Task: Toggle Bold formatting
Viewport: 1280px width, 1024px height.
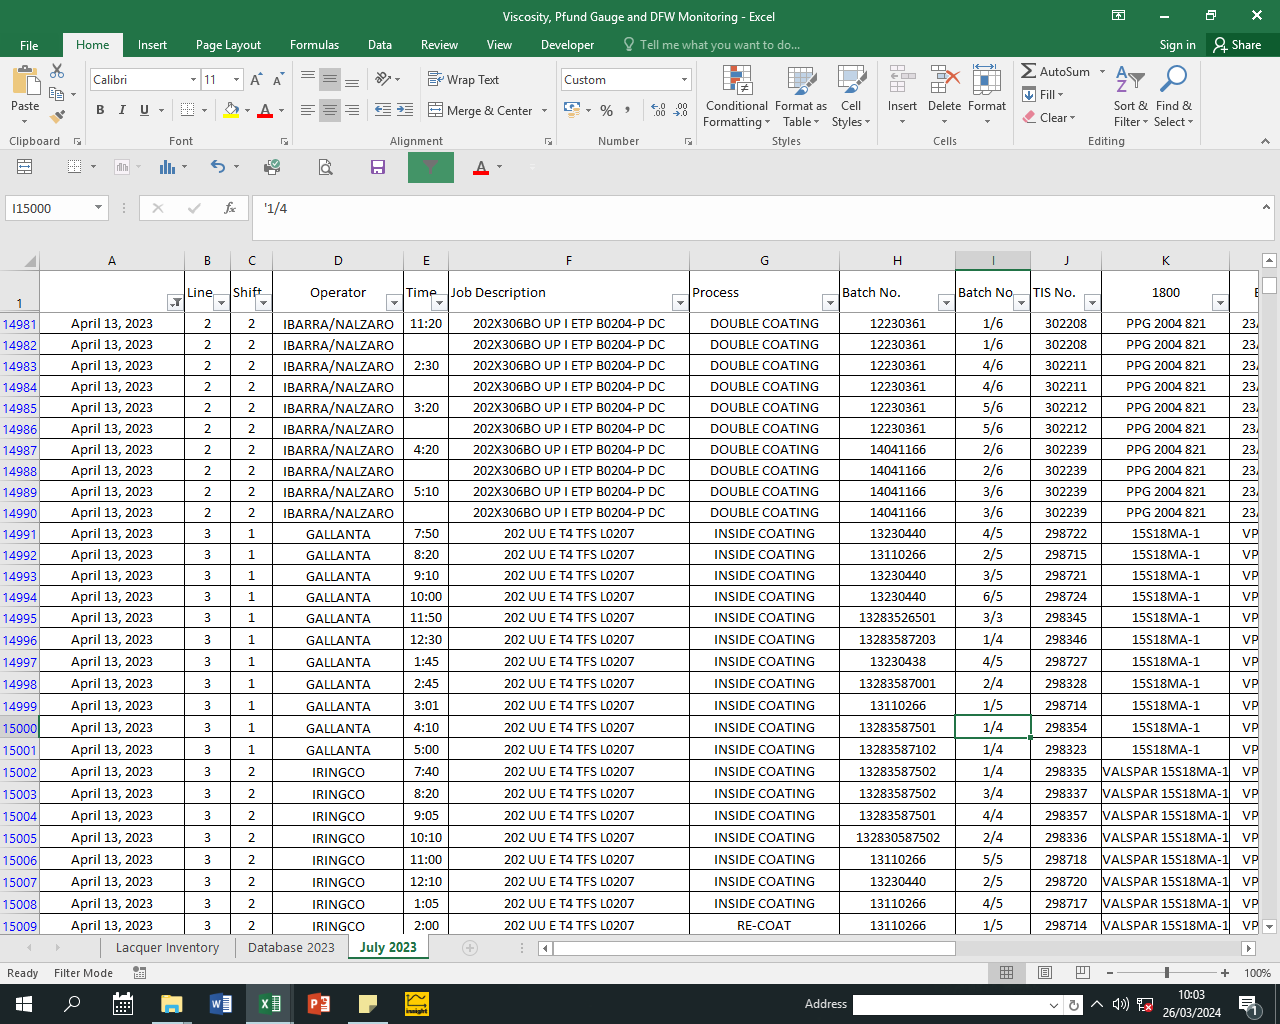Action: click(100, 110)
